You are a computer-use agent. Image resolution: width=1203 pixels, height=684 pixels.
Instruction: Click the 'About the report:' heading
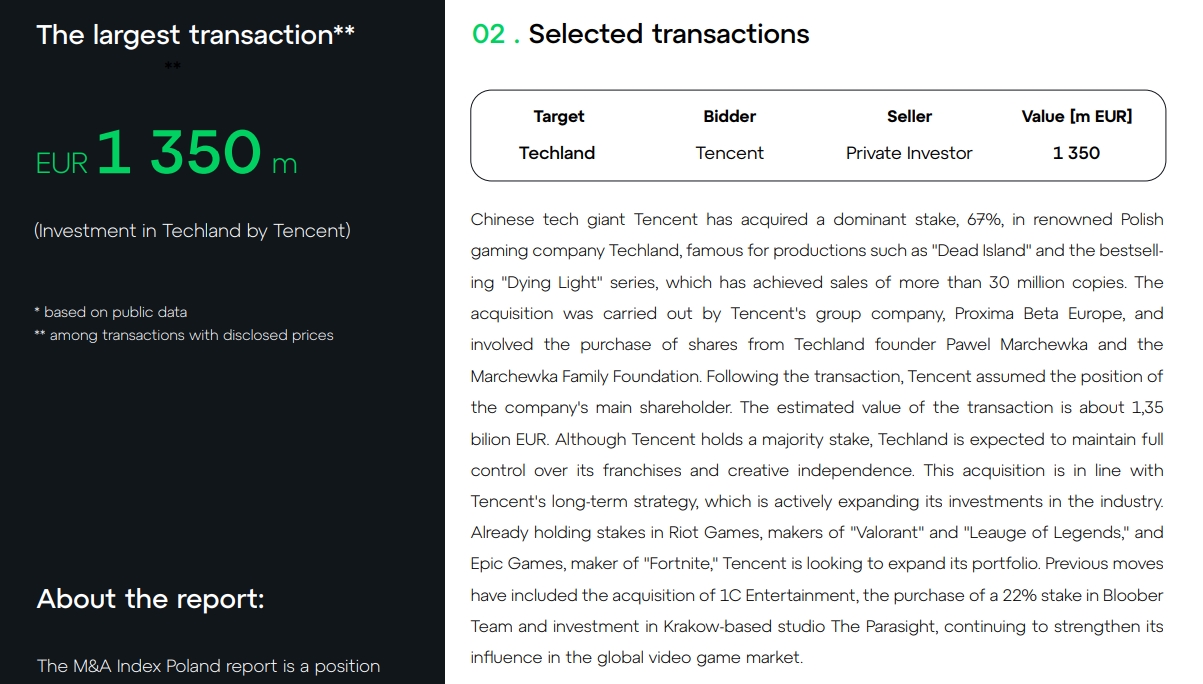click(151, 599)
